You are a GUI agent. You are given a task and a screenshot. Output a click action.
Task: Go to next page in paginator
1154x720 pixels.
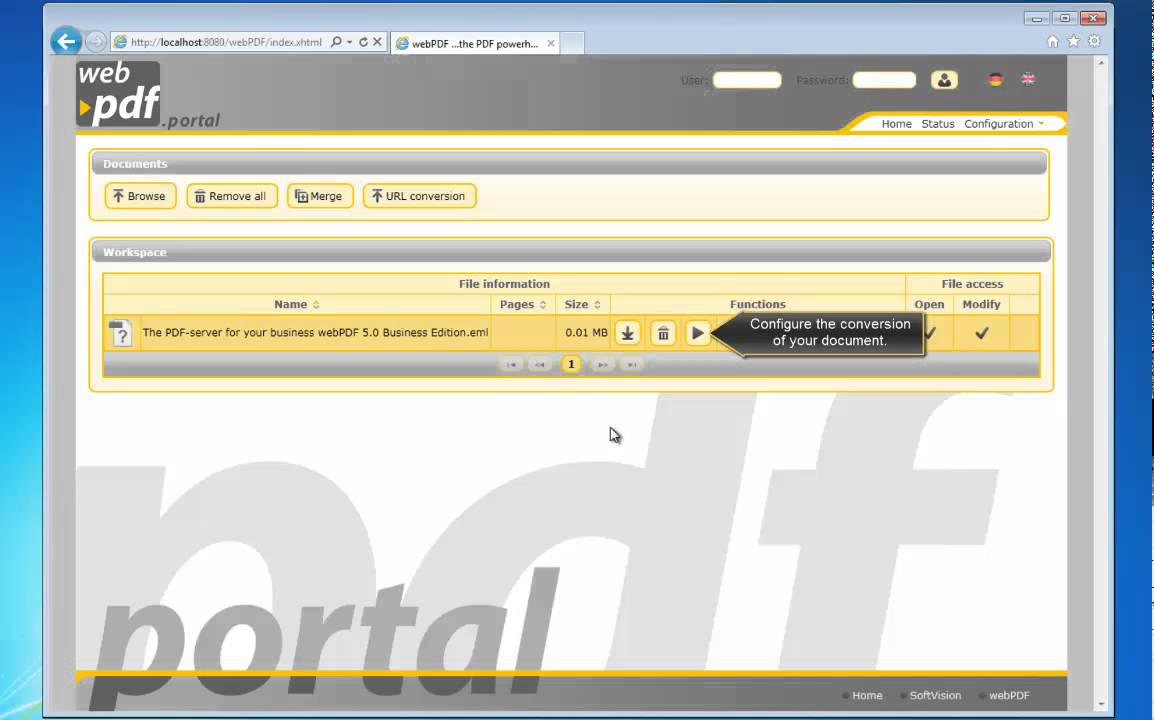(x=603, y=364)
